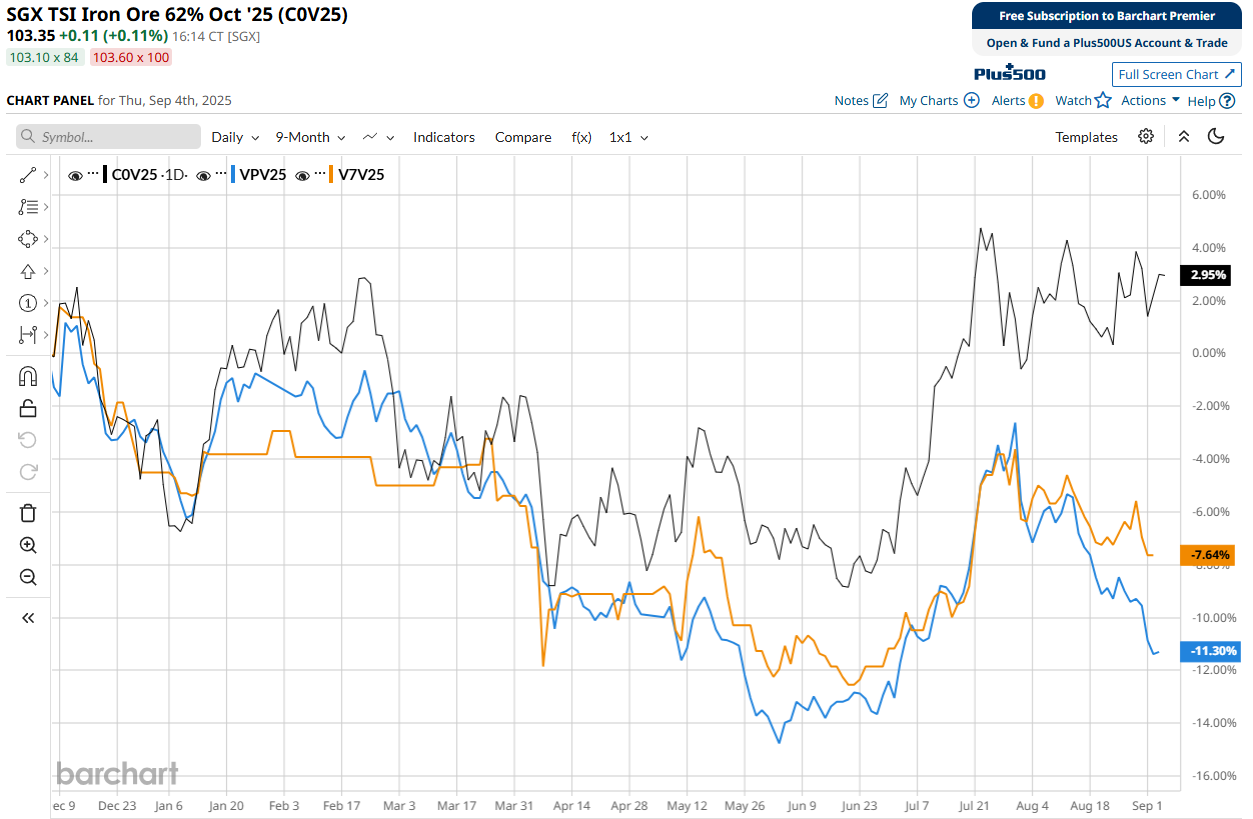
Task: Open Free Subscription to Barchart Premier link
Action: point(1106,16)
